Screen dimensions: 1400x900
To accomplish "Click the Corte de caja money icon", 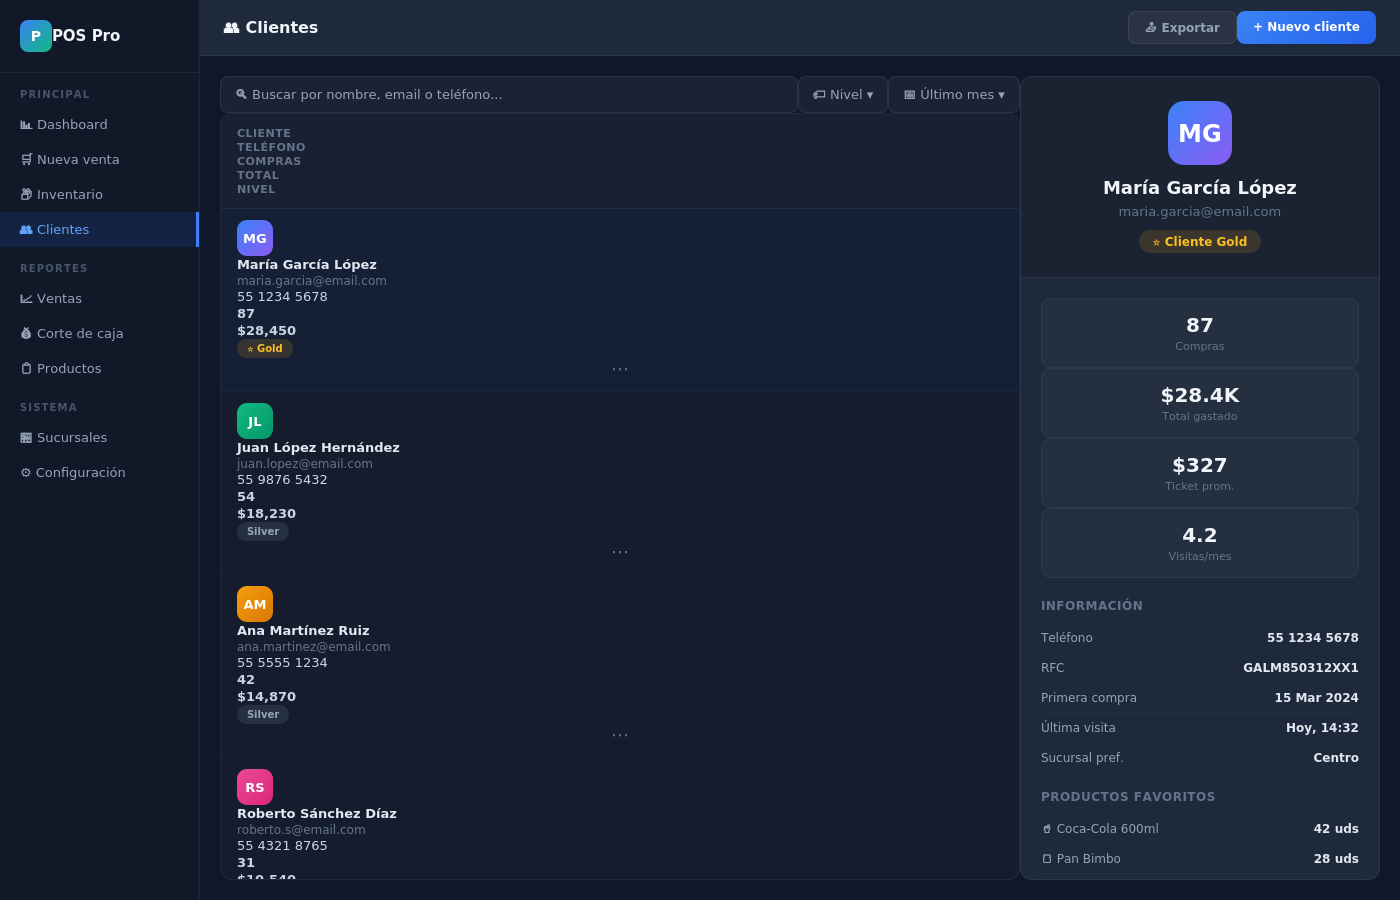I will [25, 333].
